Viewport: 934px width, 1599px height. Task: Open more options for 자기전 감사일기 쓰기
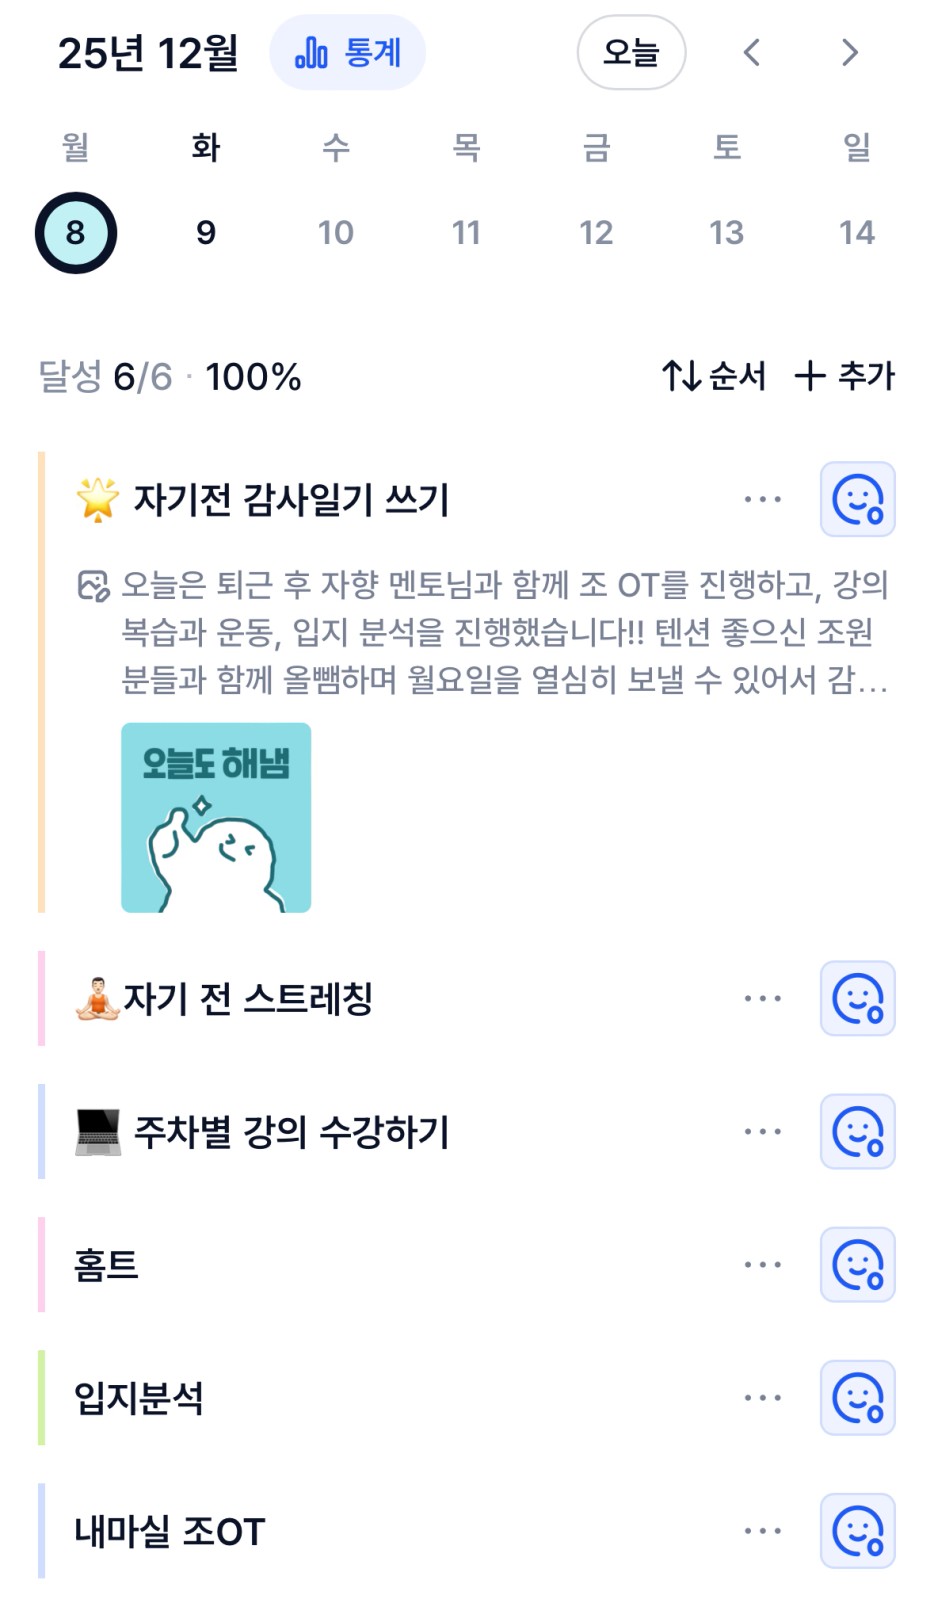click(x=762, y=499)
